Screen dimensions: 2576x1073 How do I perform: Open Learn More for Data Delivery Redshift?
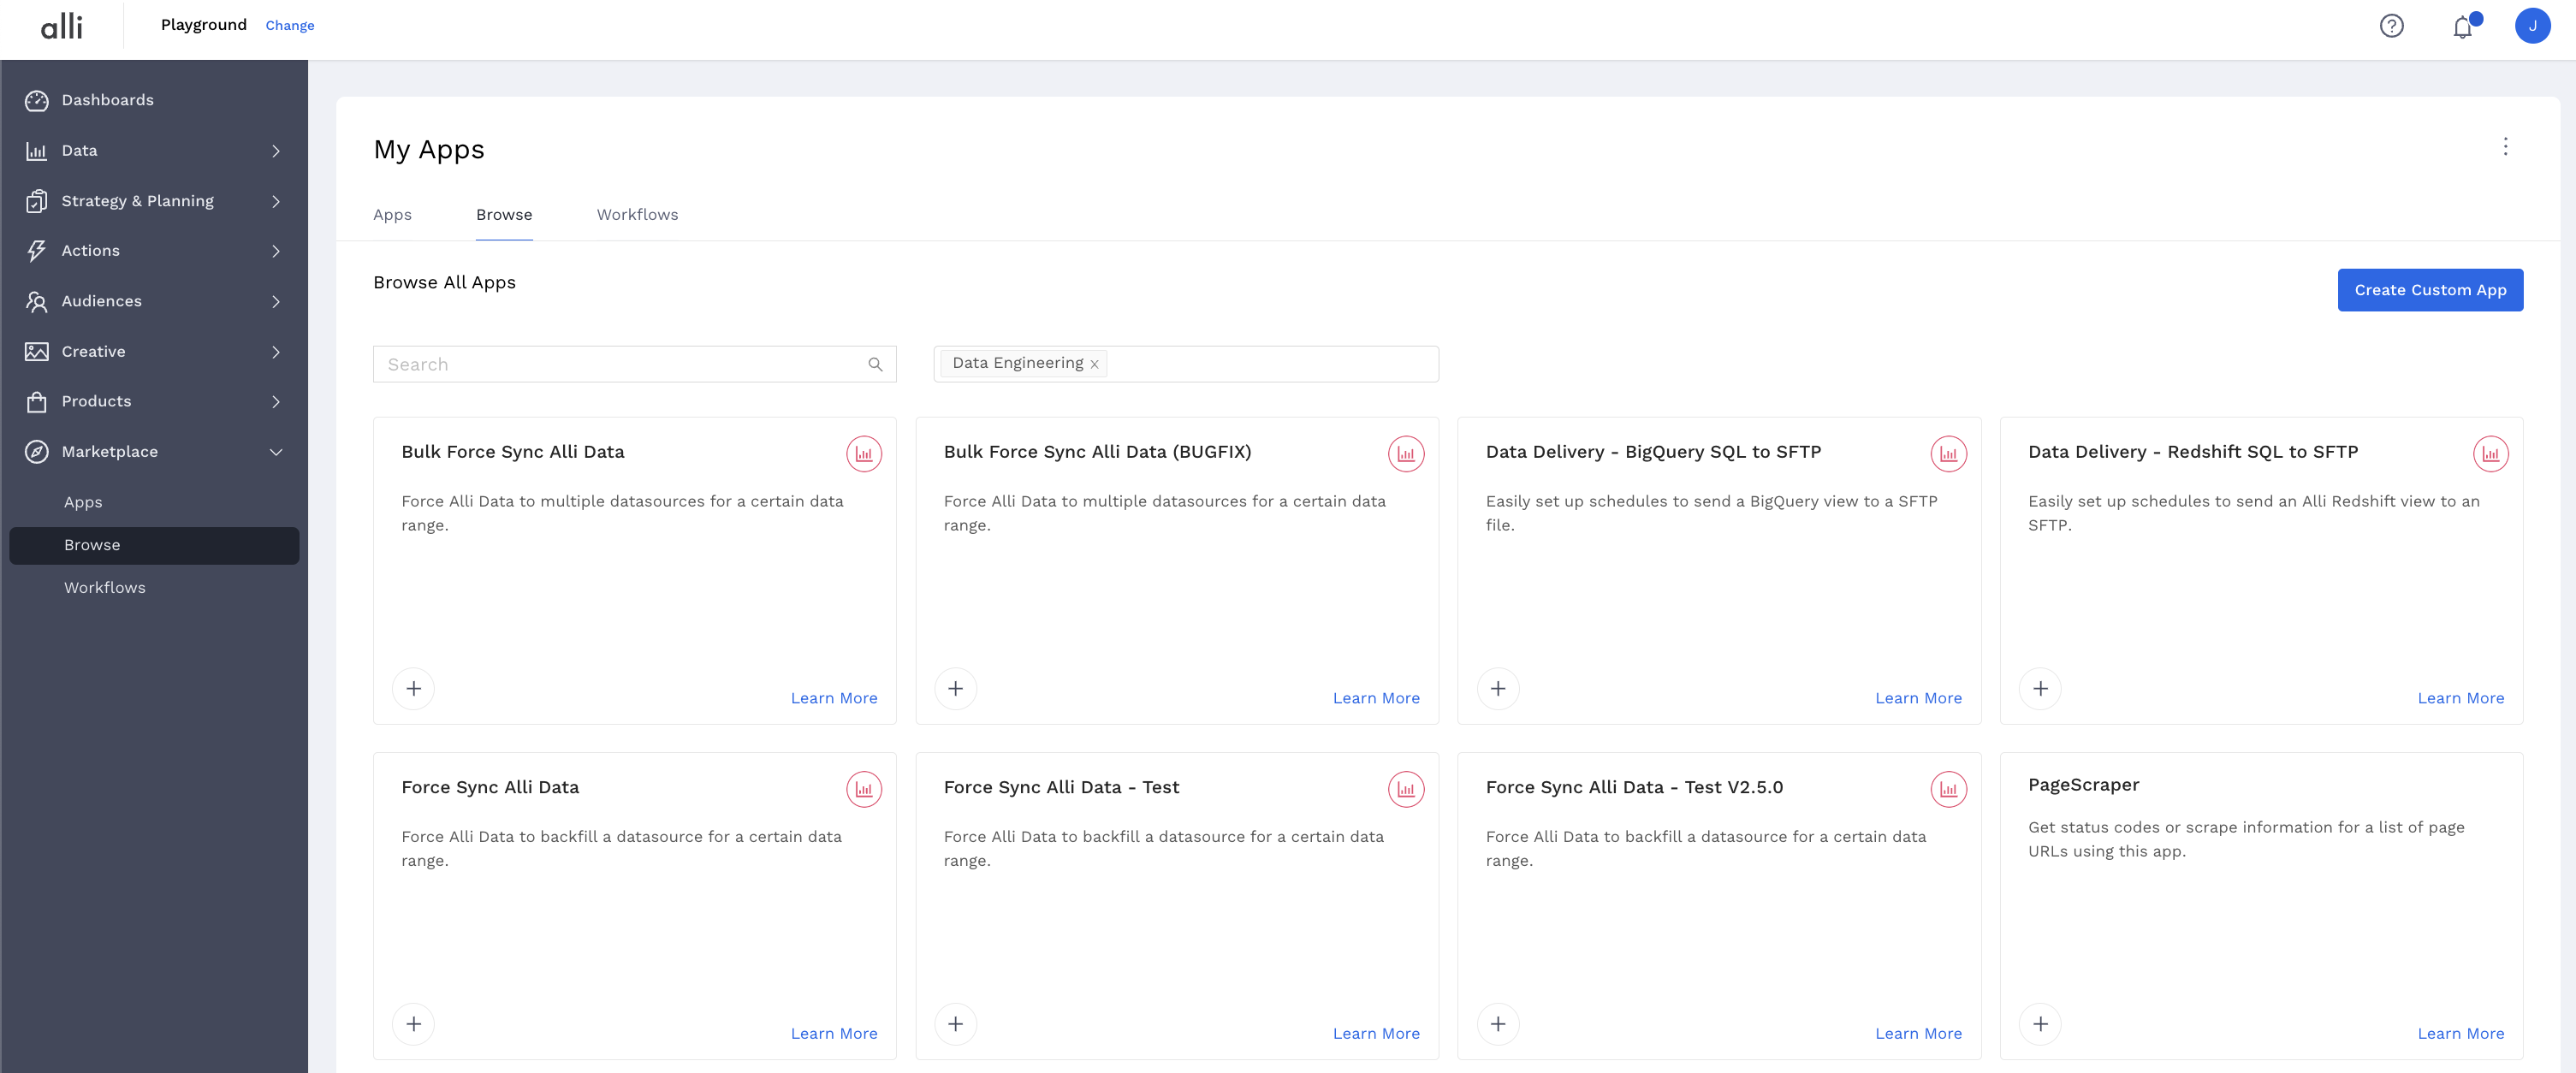pos(2460,698)
